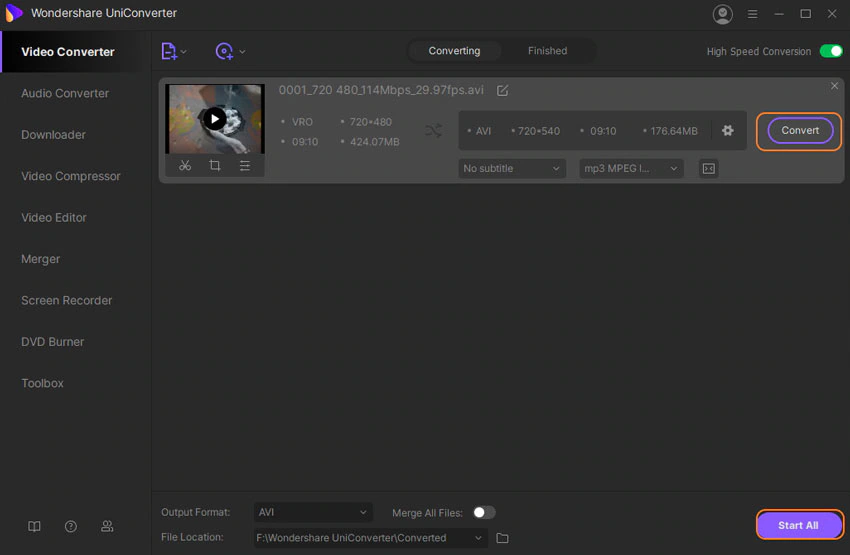Open the effects settings icon under thumbnail
Image resolution: width=850 pixels, height=555 pixels.
click(x=245, y=165)
